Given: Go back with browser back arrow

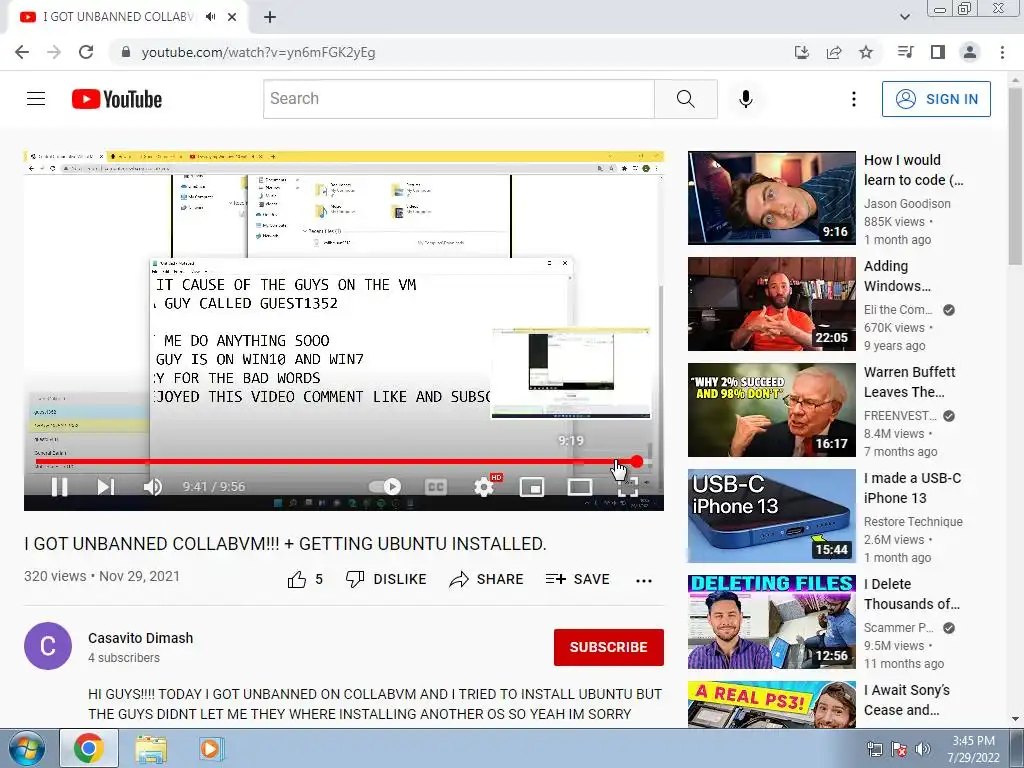Looking at the screenshot, I should coord(22,52).
